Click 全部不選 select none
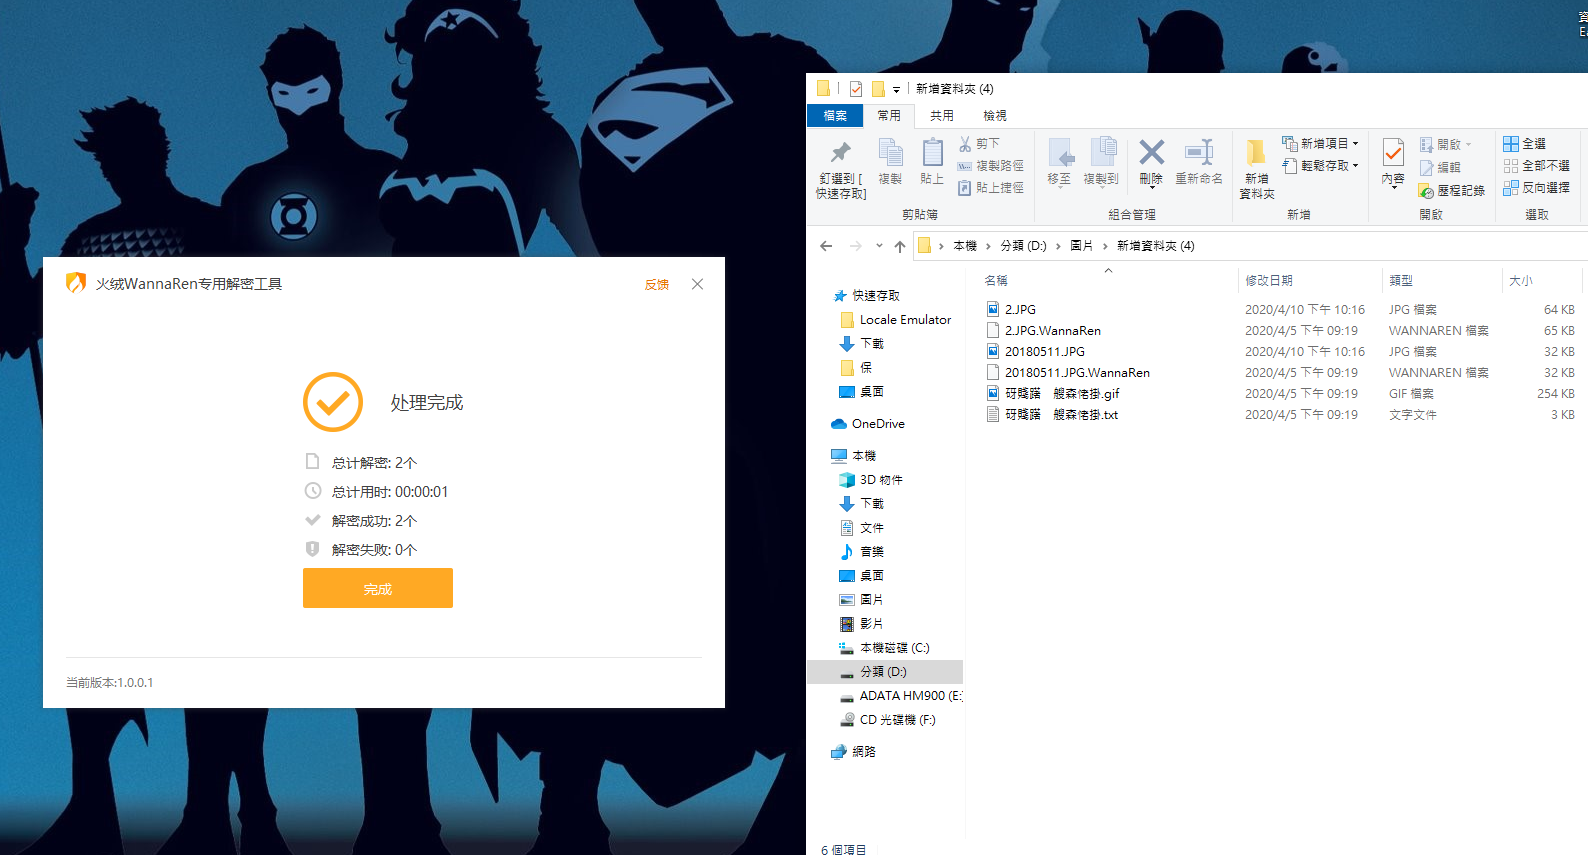1588x855 pixels. click(x=1536, y=166)
